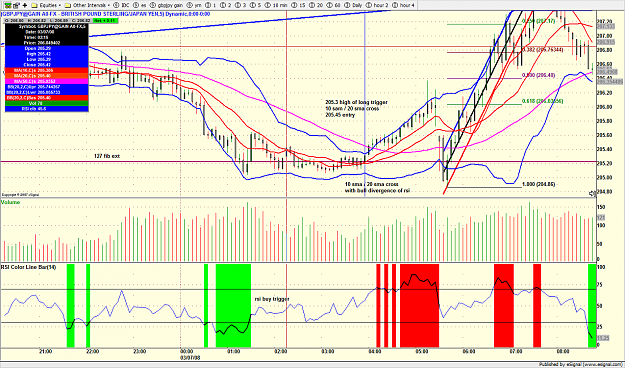The height and width of the screenshot is (368, 625).
Task: Click the 1.000 (204.86) Fibonacci label
Action: coord(538,185)
